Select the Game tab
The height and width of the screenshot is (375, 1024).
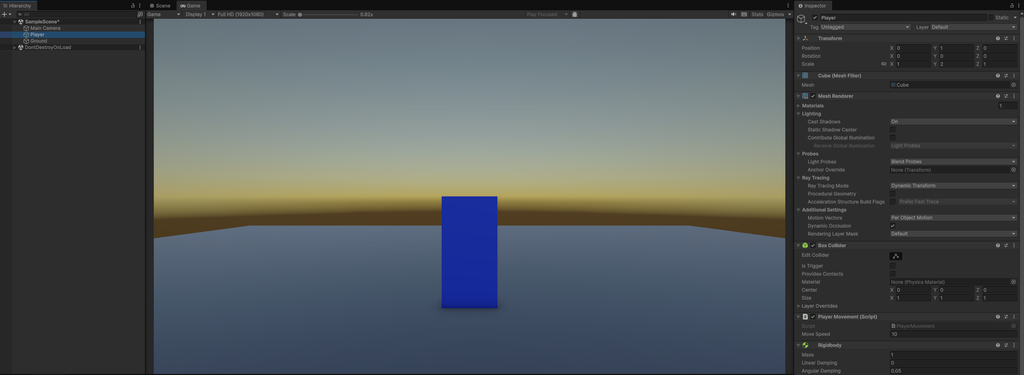[x=191, y=5]
